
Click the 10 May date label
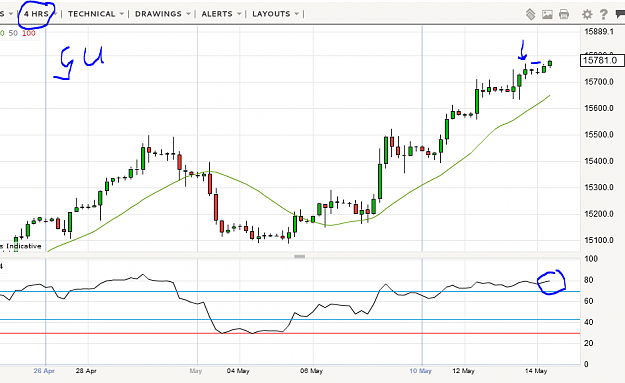[x=421, y=371]
